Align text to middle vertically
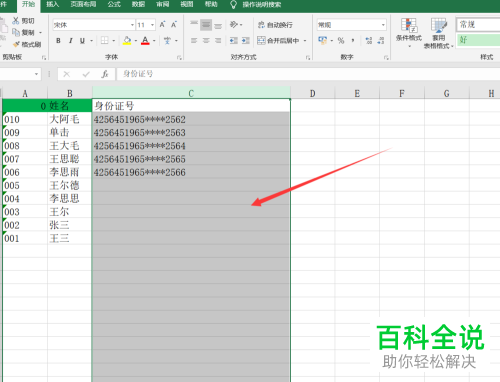500x382 pixels. [206, 25]
